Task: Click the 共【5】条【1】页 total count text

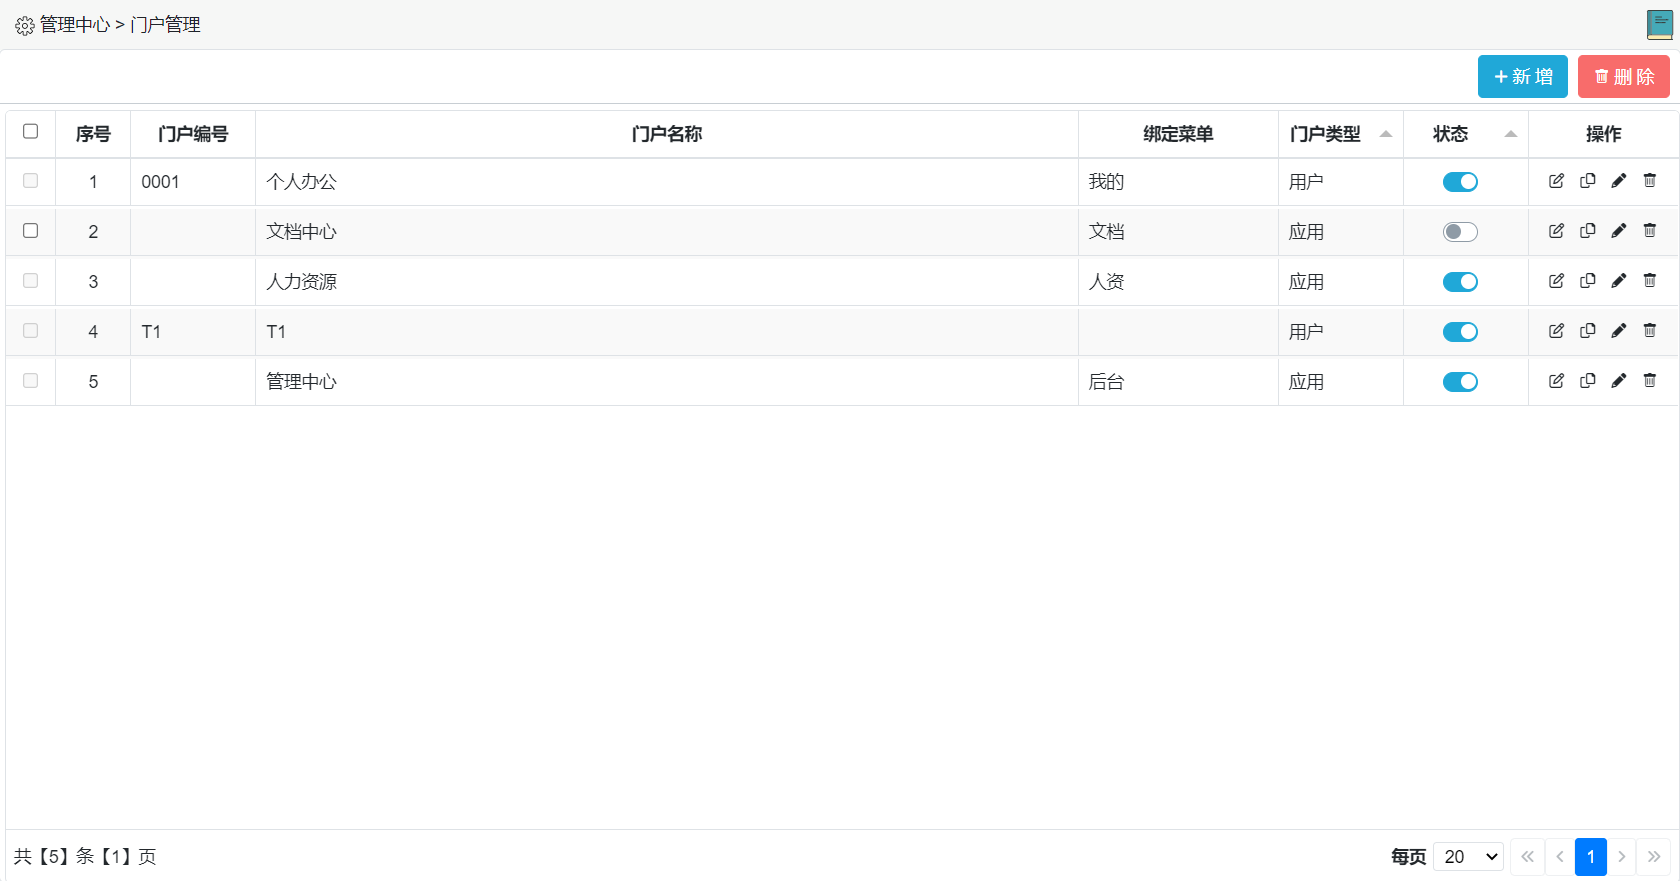Action: [x=85, y=857]
